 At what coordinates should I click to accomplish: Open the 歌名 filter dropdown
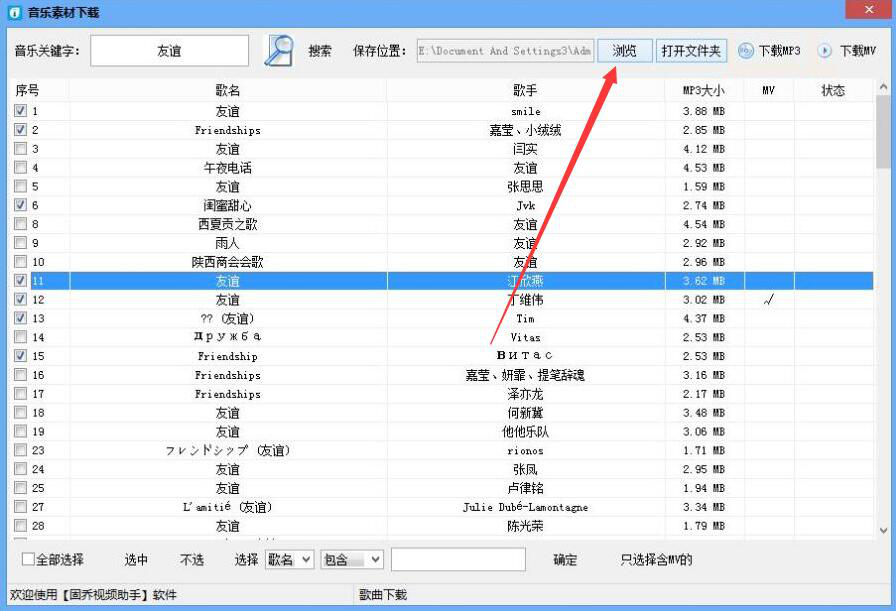[x=290, y=560]
